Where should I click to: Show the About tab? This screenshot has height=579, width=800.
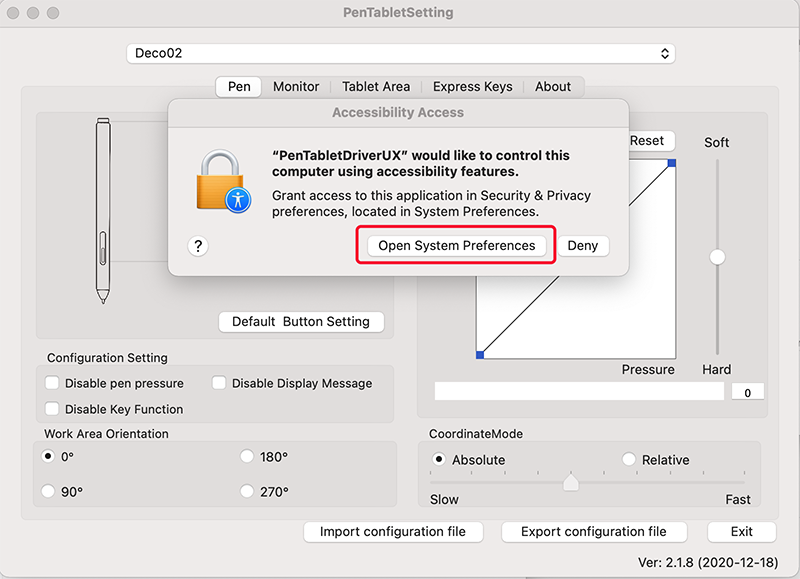pyautogui.click(x=553, y=87)
